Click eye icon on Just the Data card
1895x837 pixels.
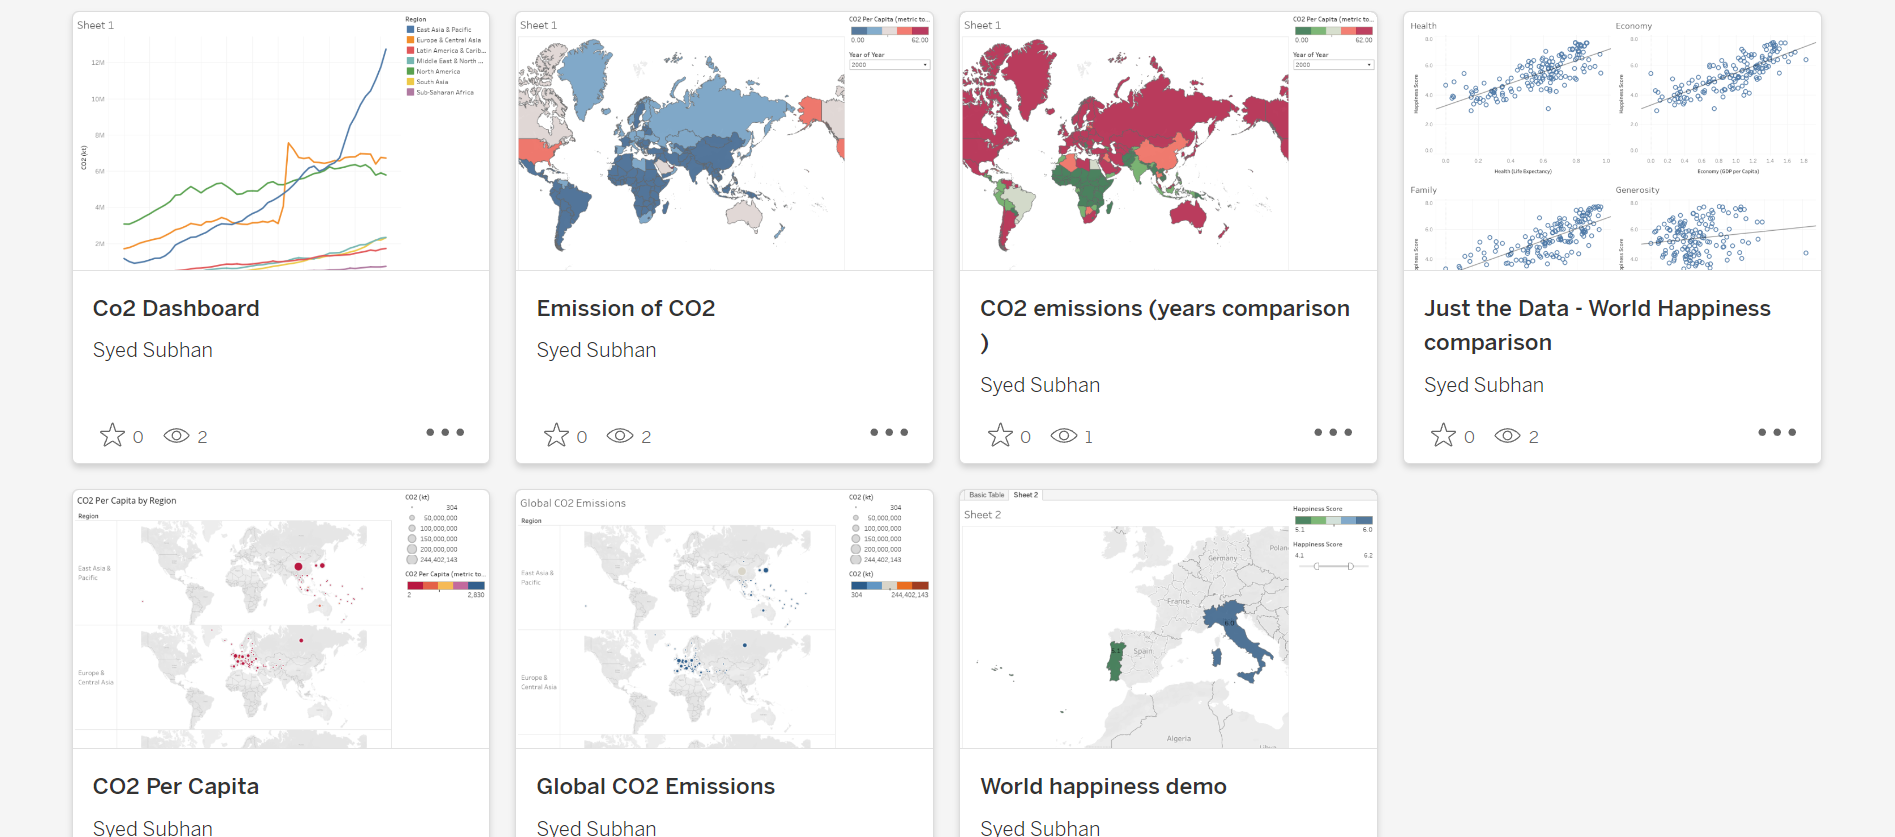click(x=1508, y=436)
